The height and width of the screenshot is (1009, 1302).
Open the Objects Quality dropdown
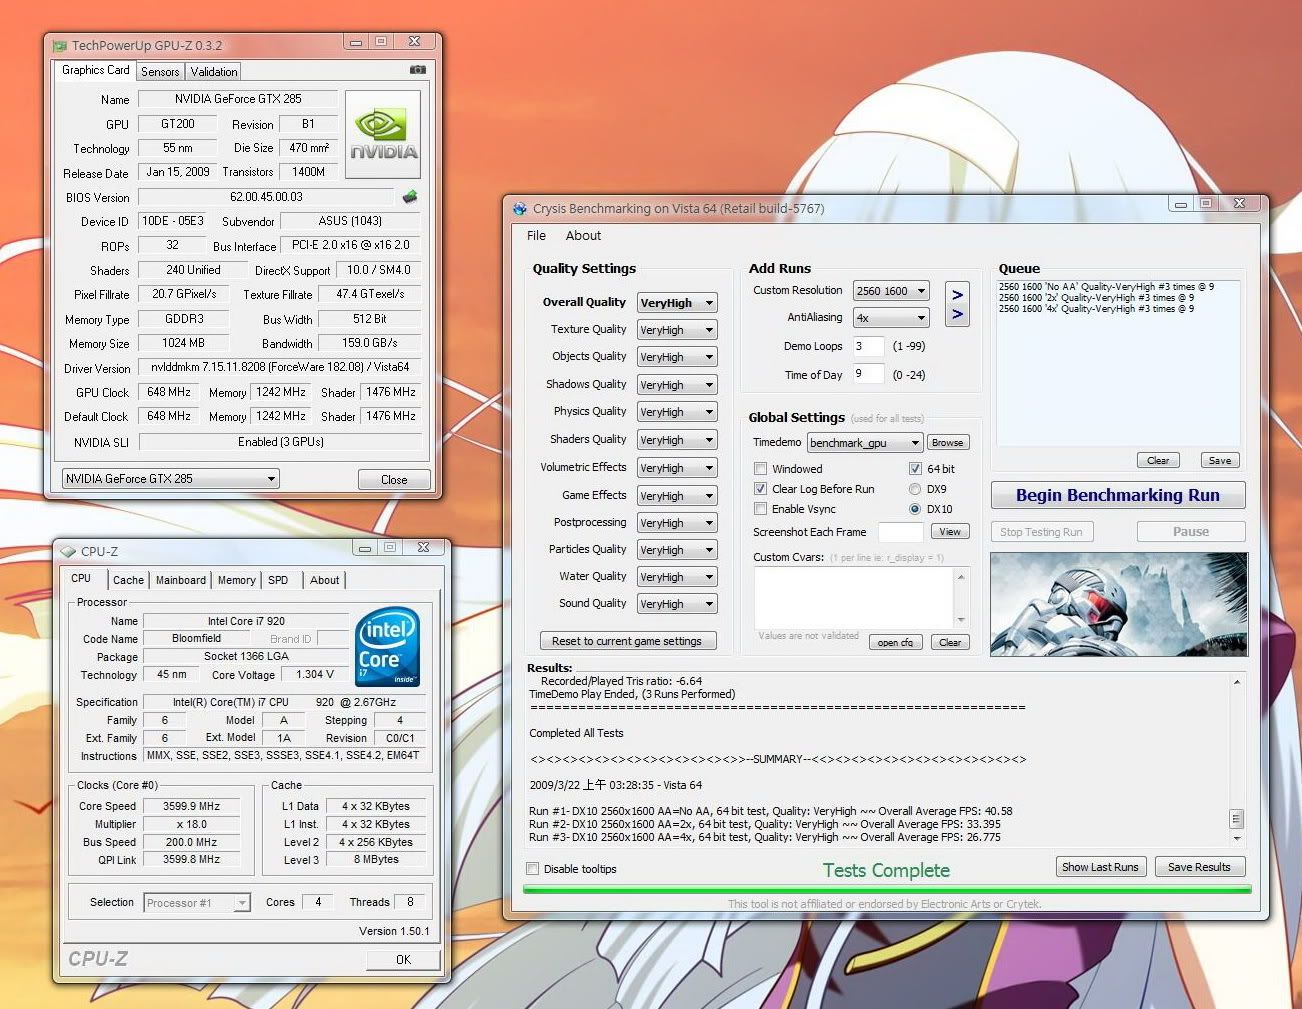point(677,357)
